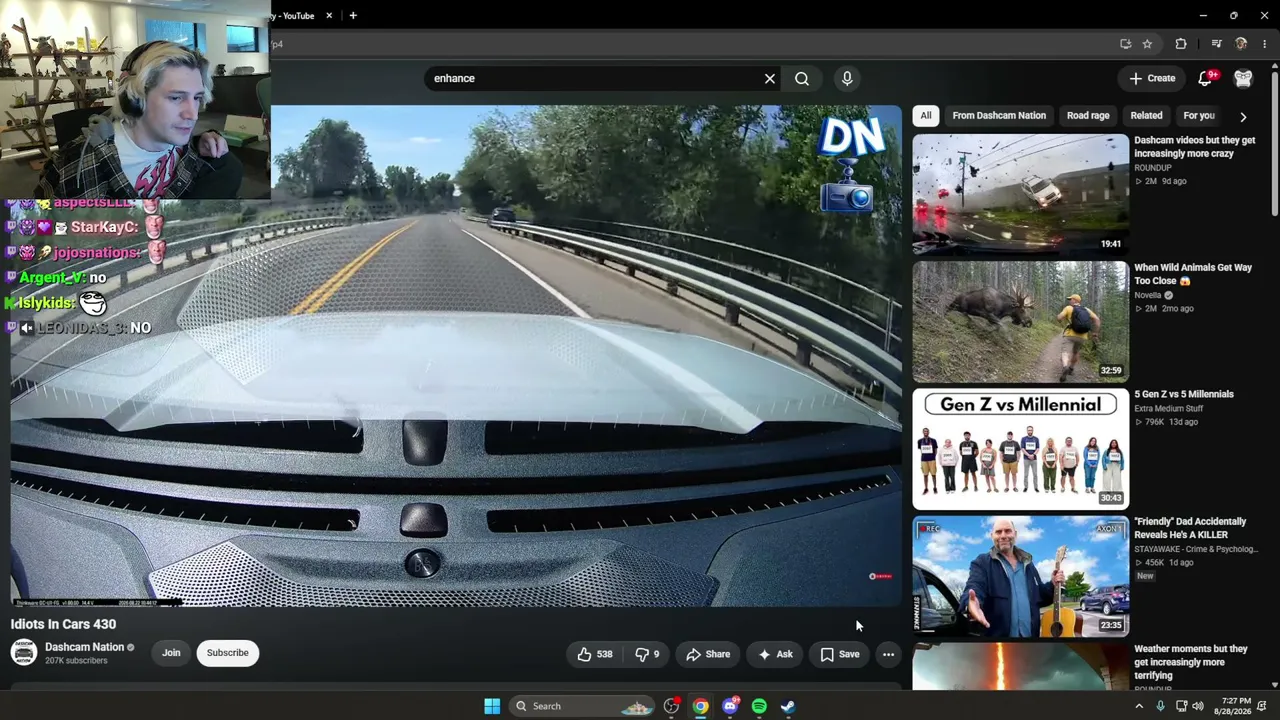
Task: Select the Related chip
Action: click(x=1146, y=116)
